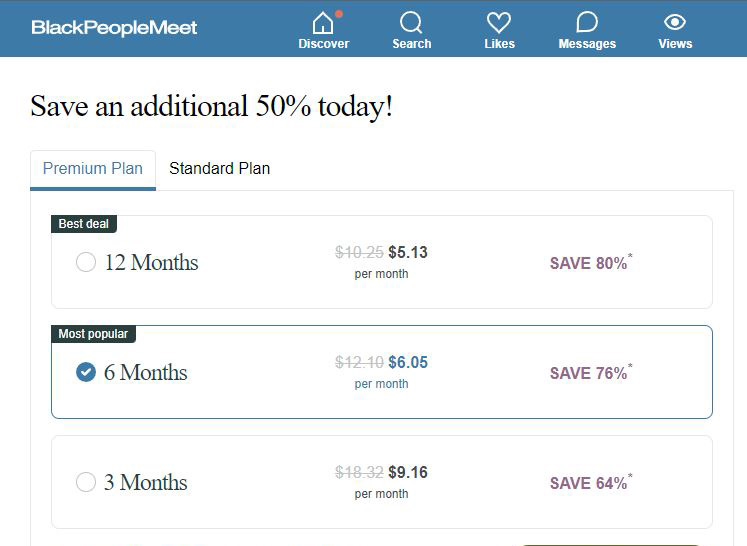Switch to the Premium Plan tab

(x=93, y=169)
